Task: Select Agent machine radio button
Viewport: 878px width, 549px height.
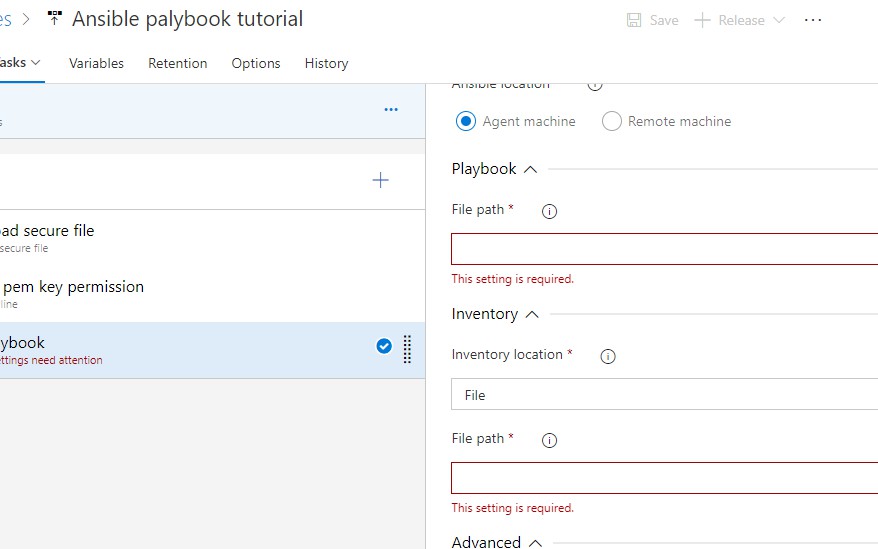Action: tap(466, 121)
